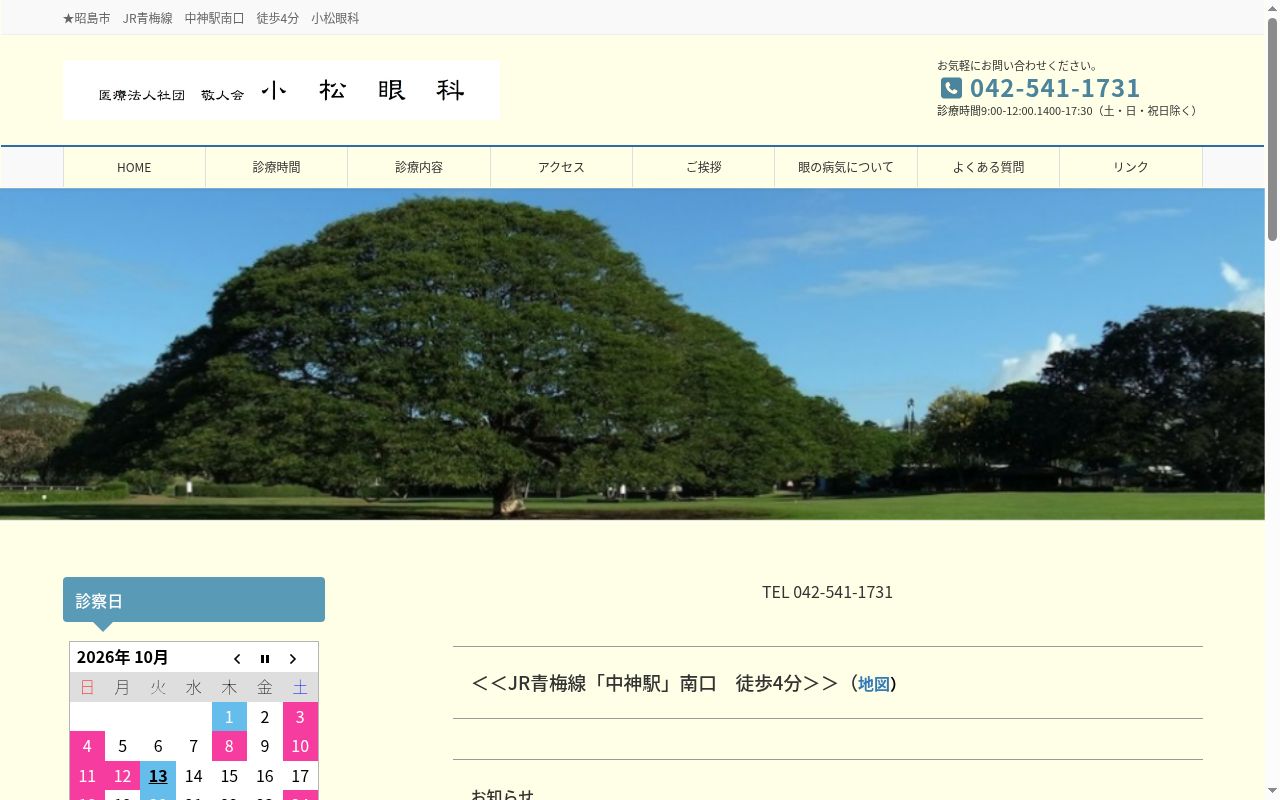Viewport: 1280px width, 800px height.
Task: Open the 診療内容 menu item
Action: tap(419, 167)
